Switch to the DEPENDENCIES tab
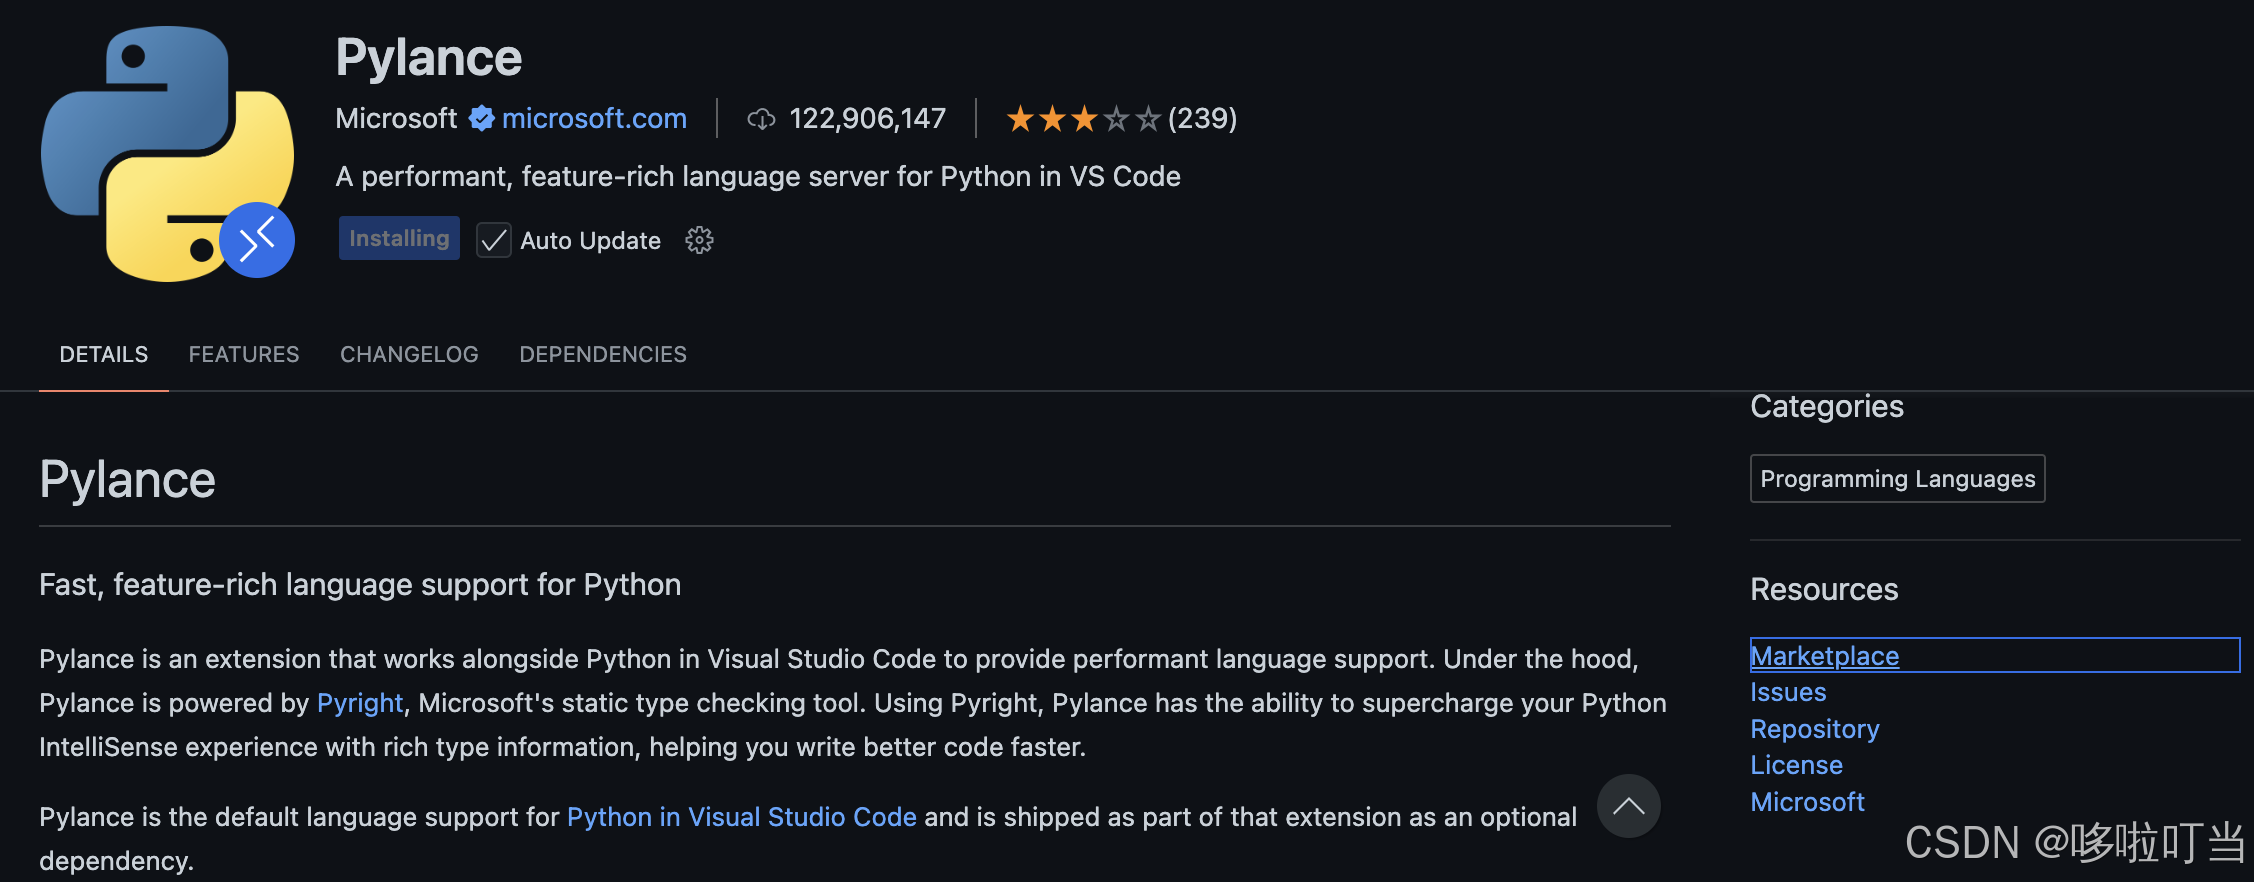Image resolution: width=2254 pixels, height=882 pixels. coord(603,354)
